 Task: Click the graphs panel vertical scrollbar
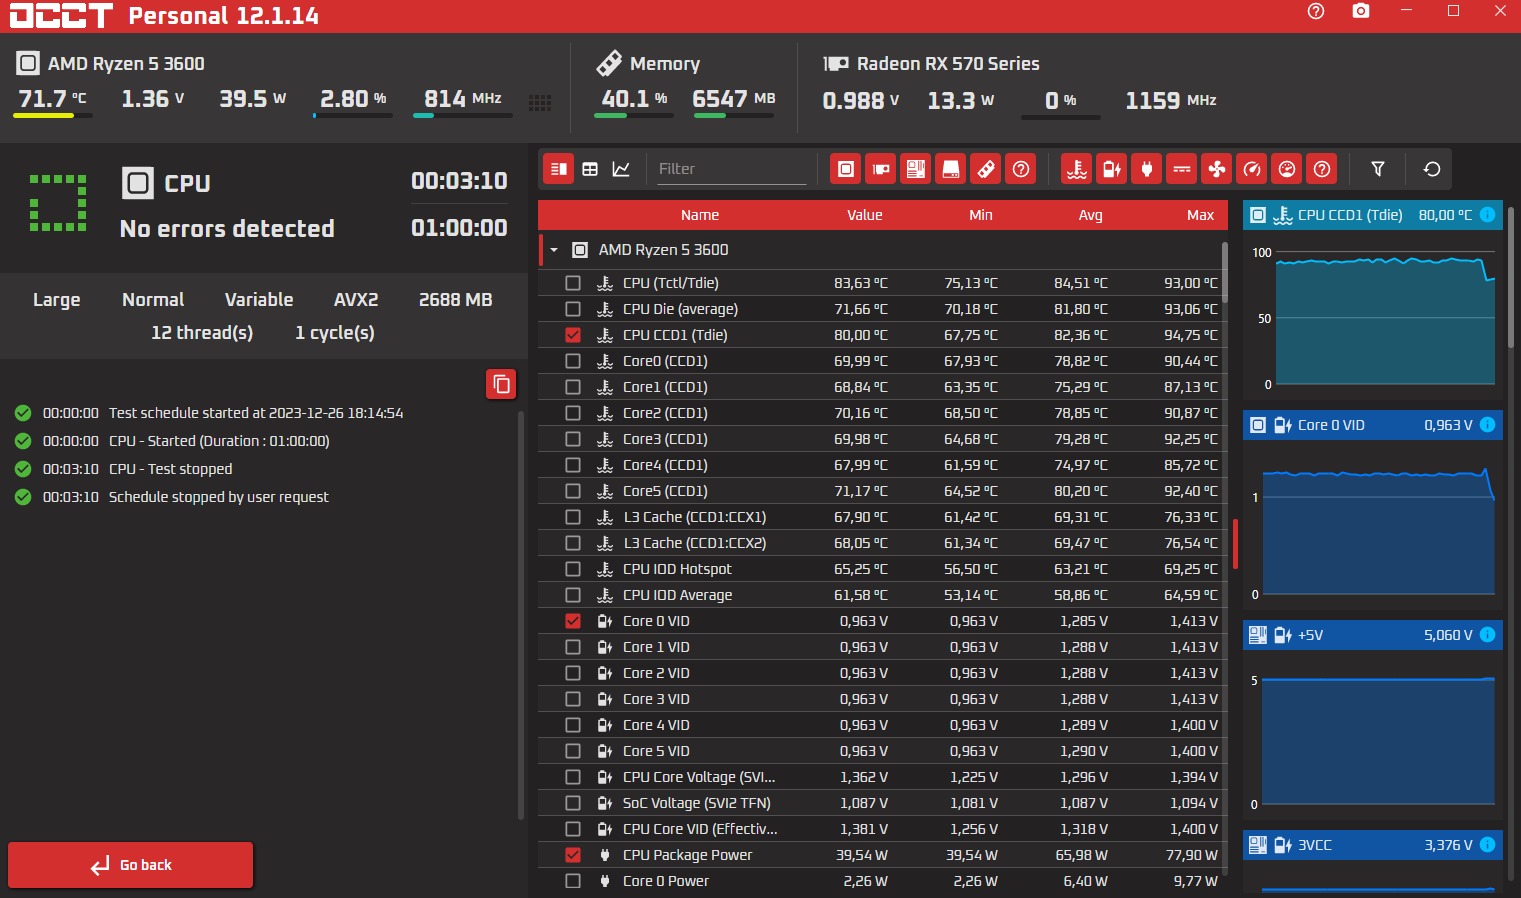pyautogui.click(x=1511, y=277)
